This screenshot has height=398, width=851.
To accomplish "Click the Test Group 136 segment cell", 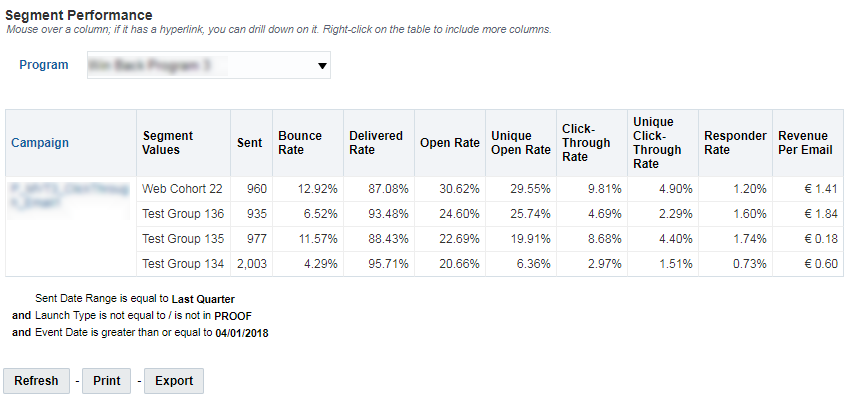I will [x=183, y=214].
